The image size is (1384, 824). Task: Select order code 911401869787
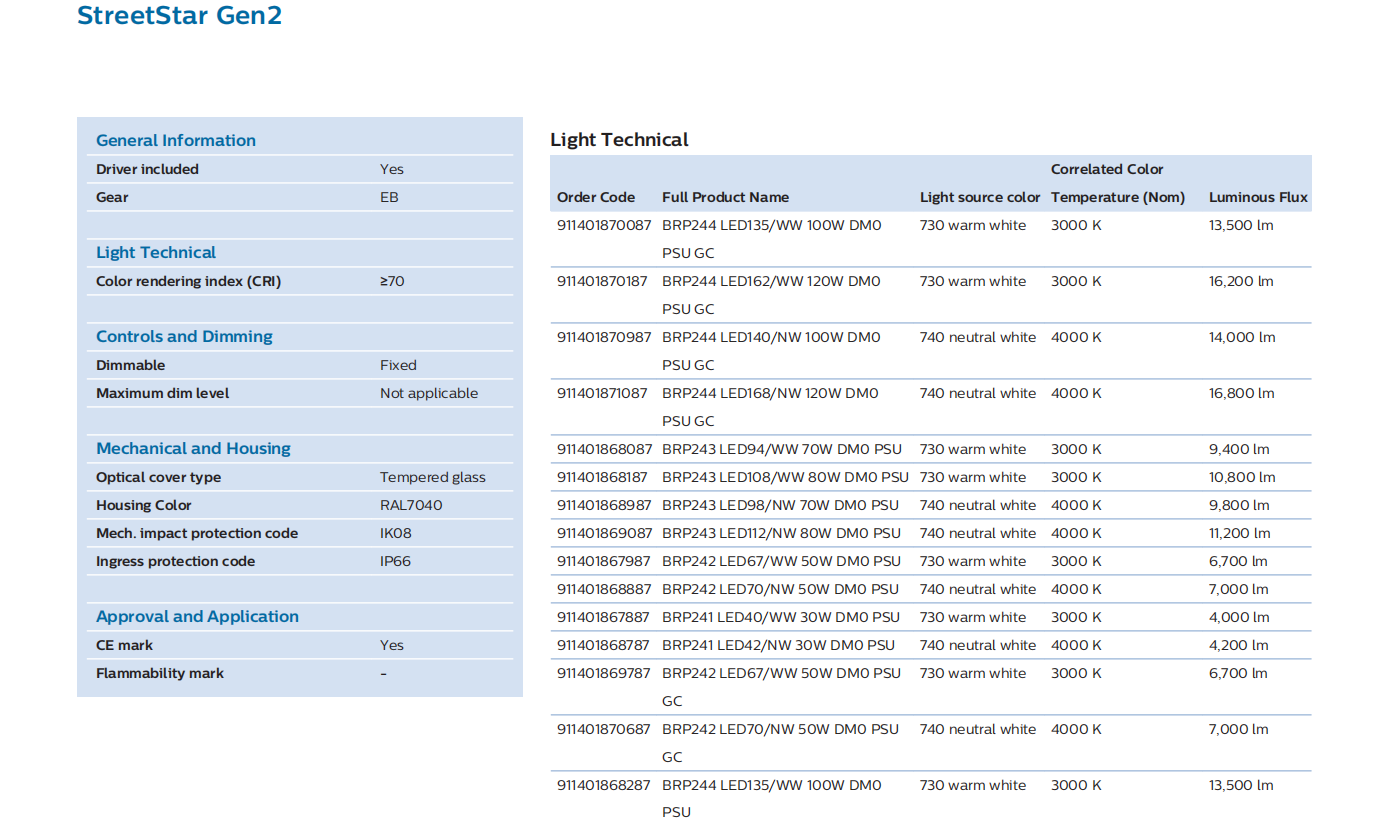point(603,673)
